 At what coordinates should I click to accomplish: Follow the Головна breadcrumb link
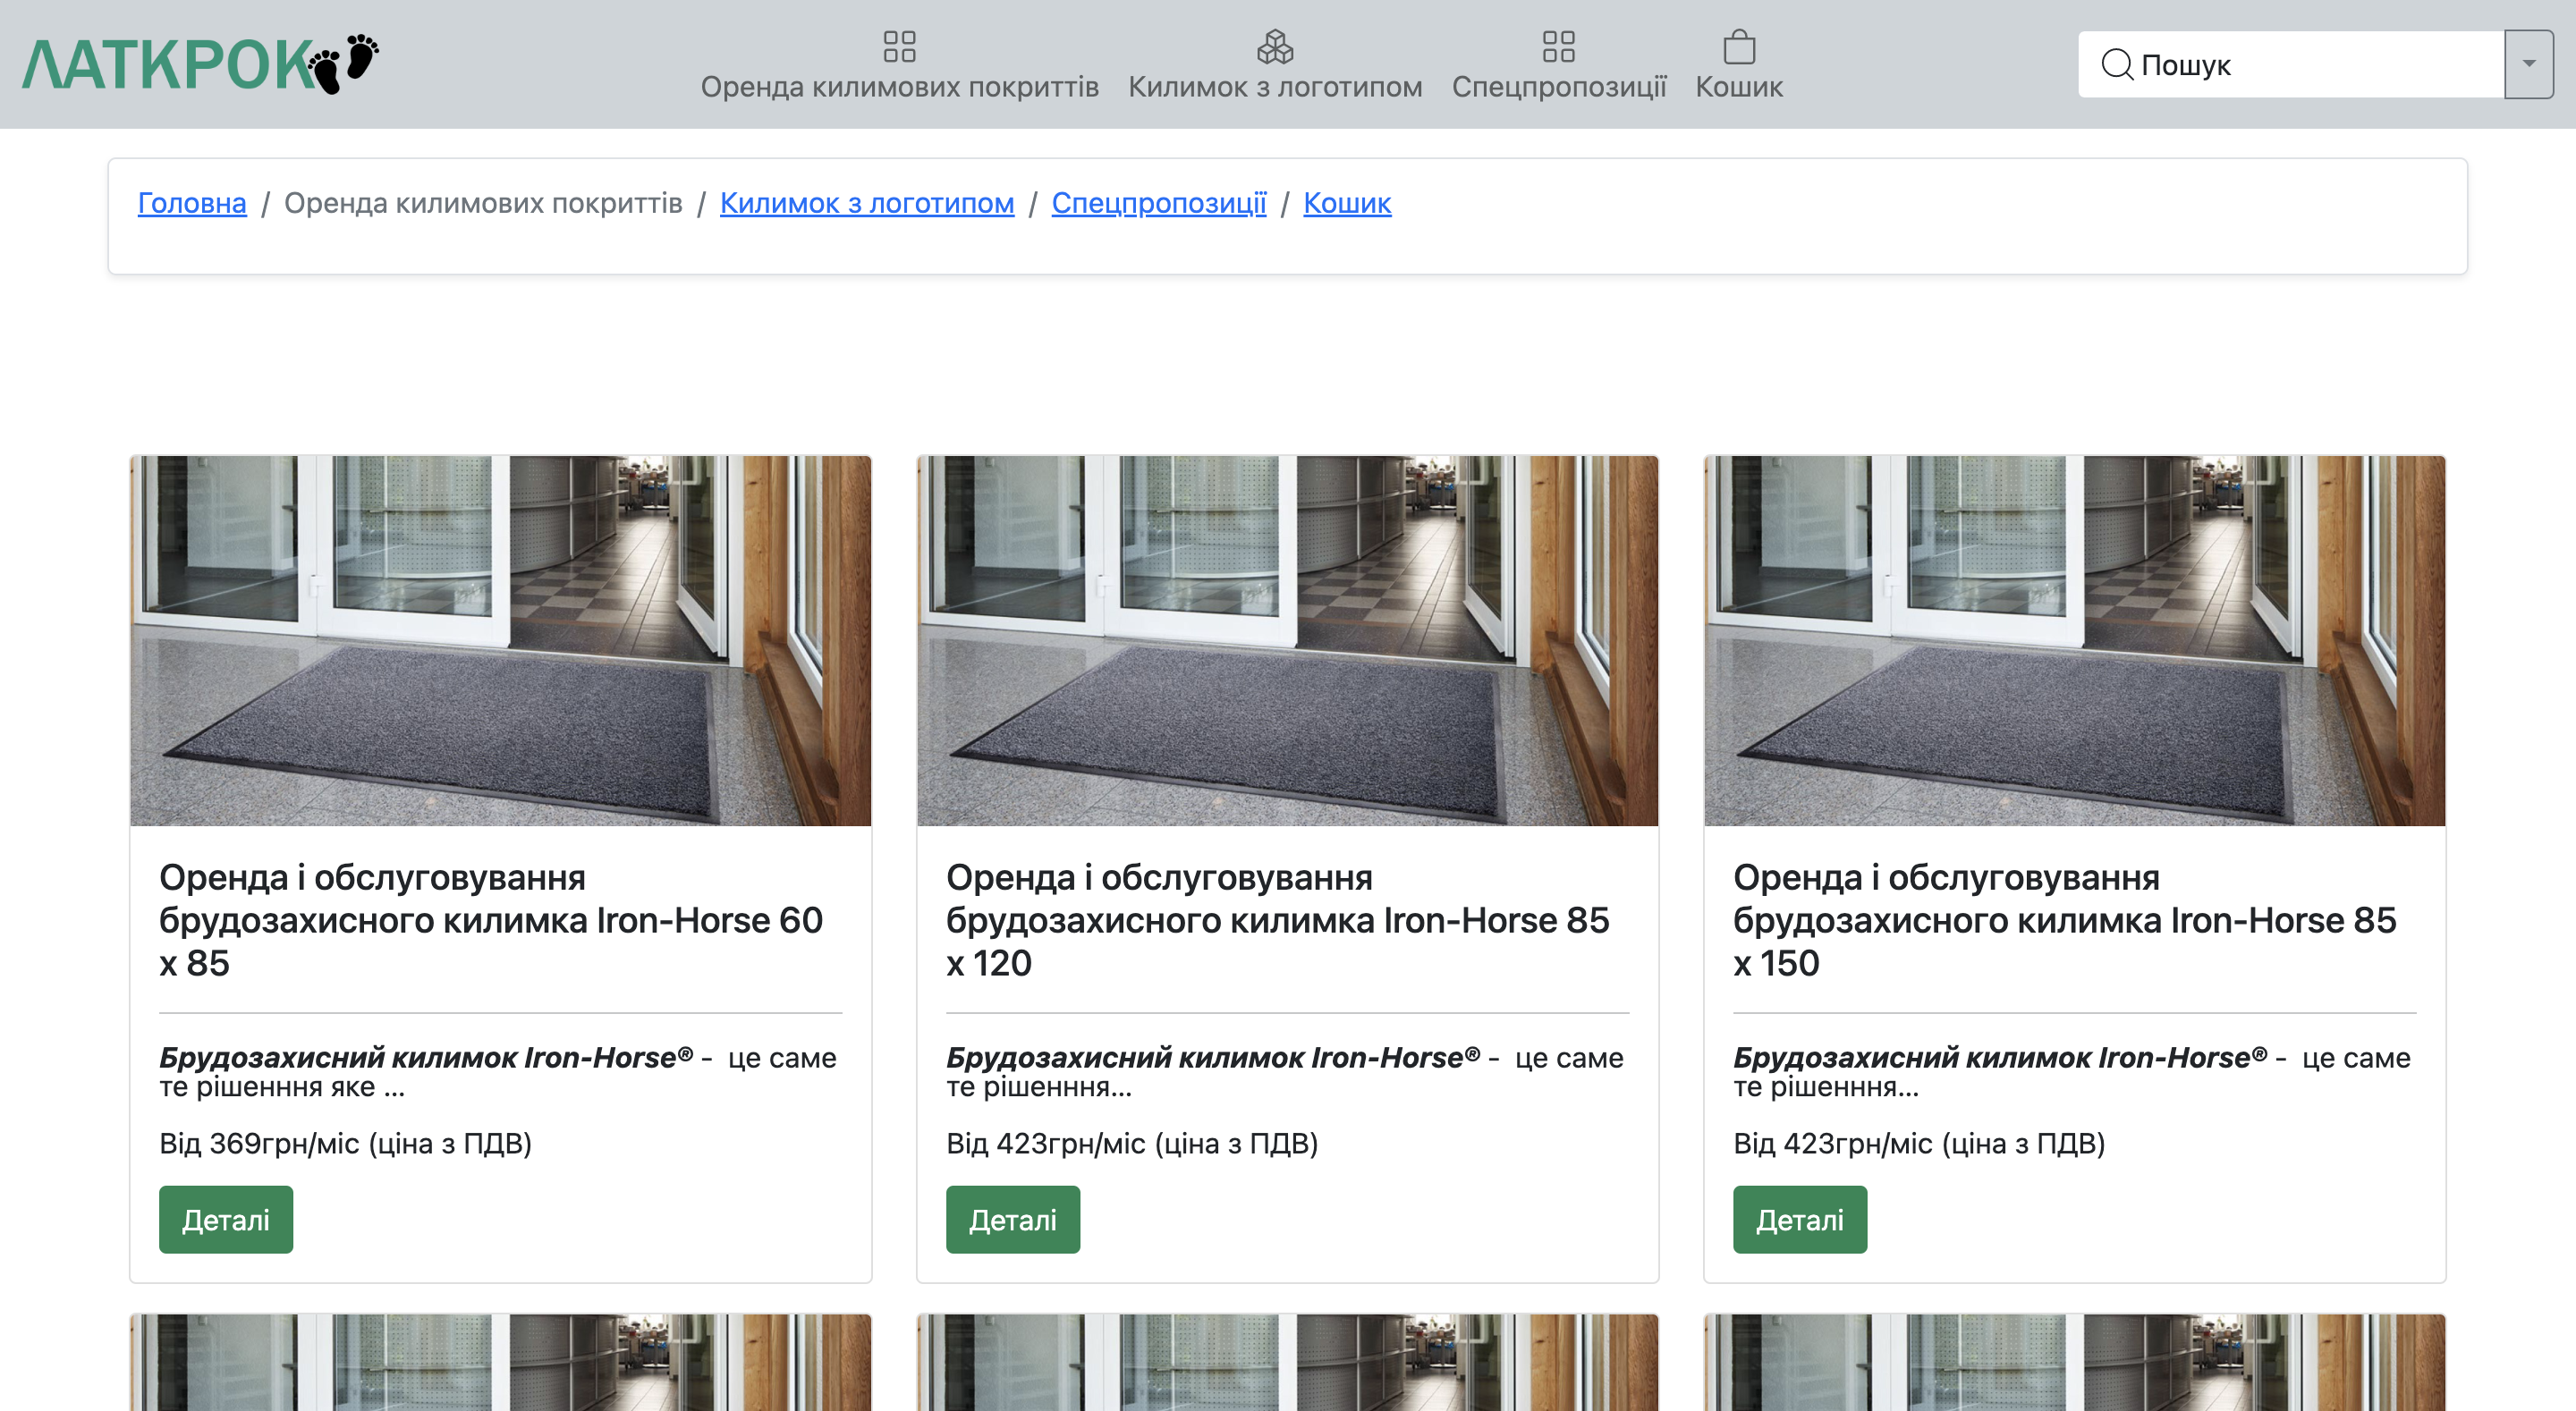(x=192, y=203)
